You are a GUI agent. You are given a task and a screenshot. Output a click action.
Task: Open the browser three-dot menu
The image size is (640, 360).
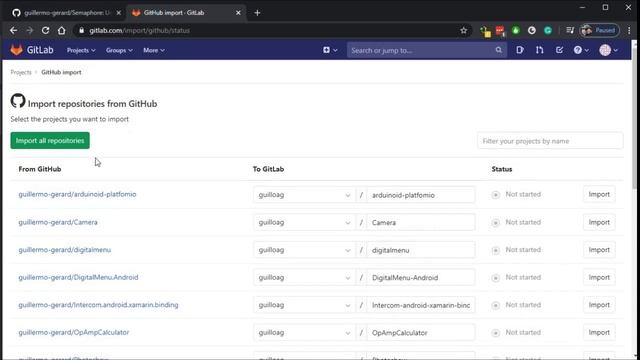[x=629, y=30]
